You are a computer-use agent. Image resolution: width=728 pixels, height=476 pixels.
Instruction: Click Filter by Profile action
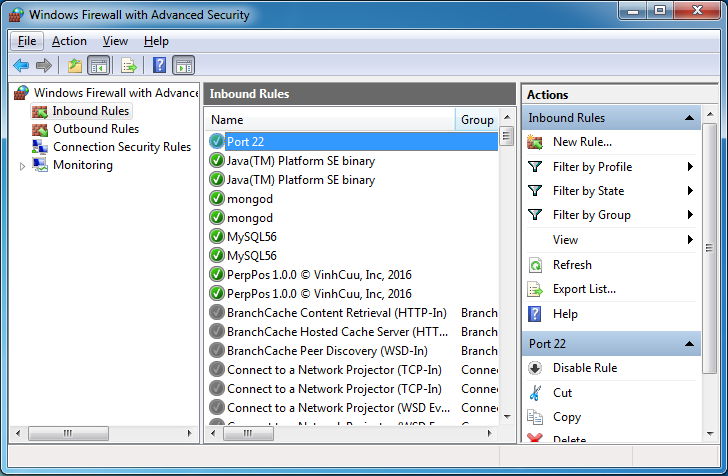coord(592,167)
